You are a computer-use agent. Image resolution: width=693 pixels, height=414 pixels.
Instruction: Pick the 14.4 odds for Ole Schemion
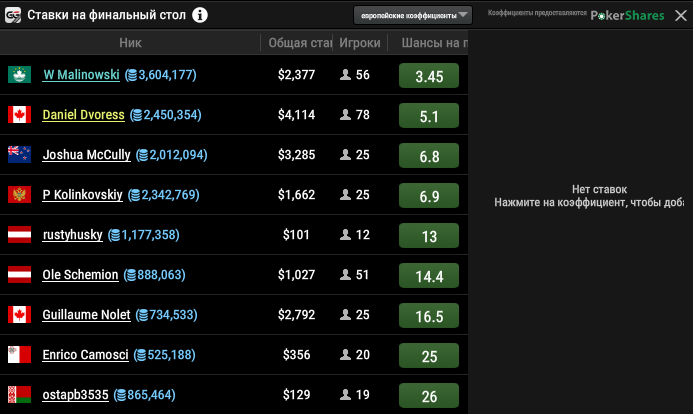[429, 276]
